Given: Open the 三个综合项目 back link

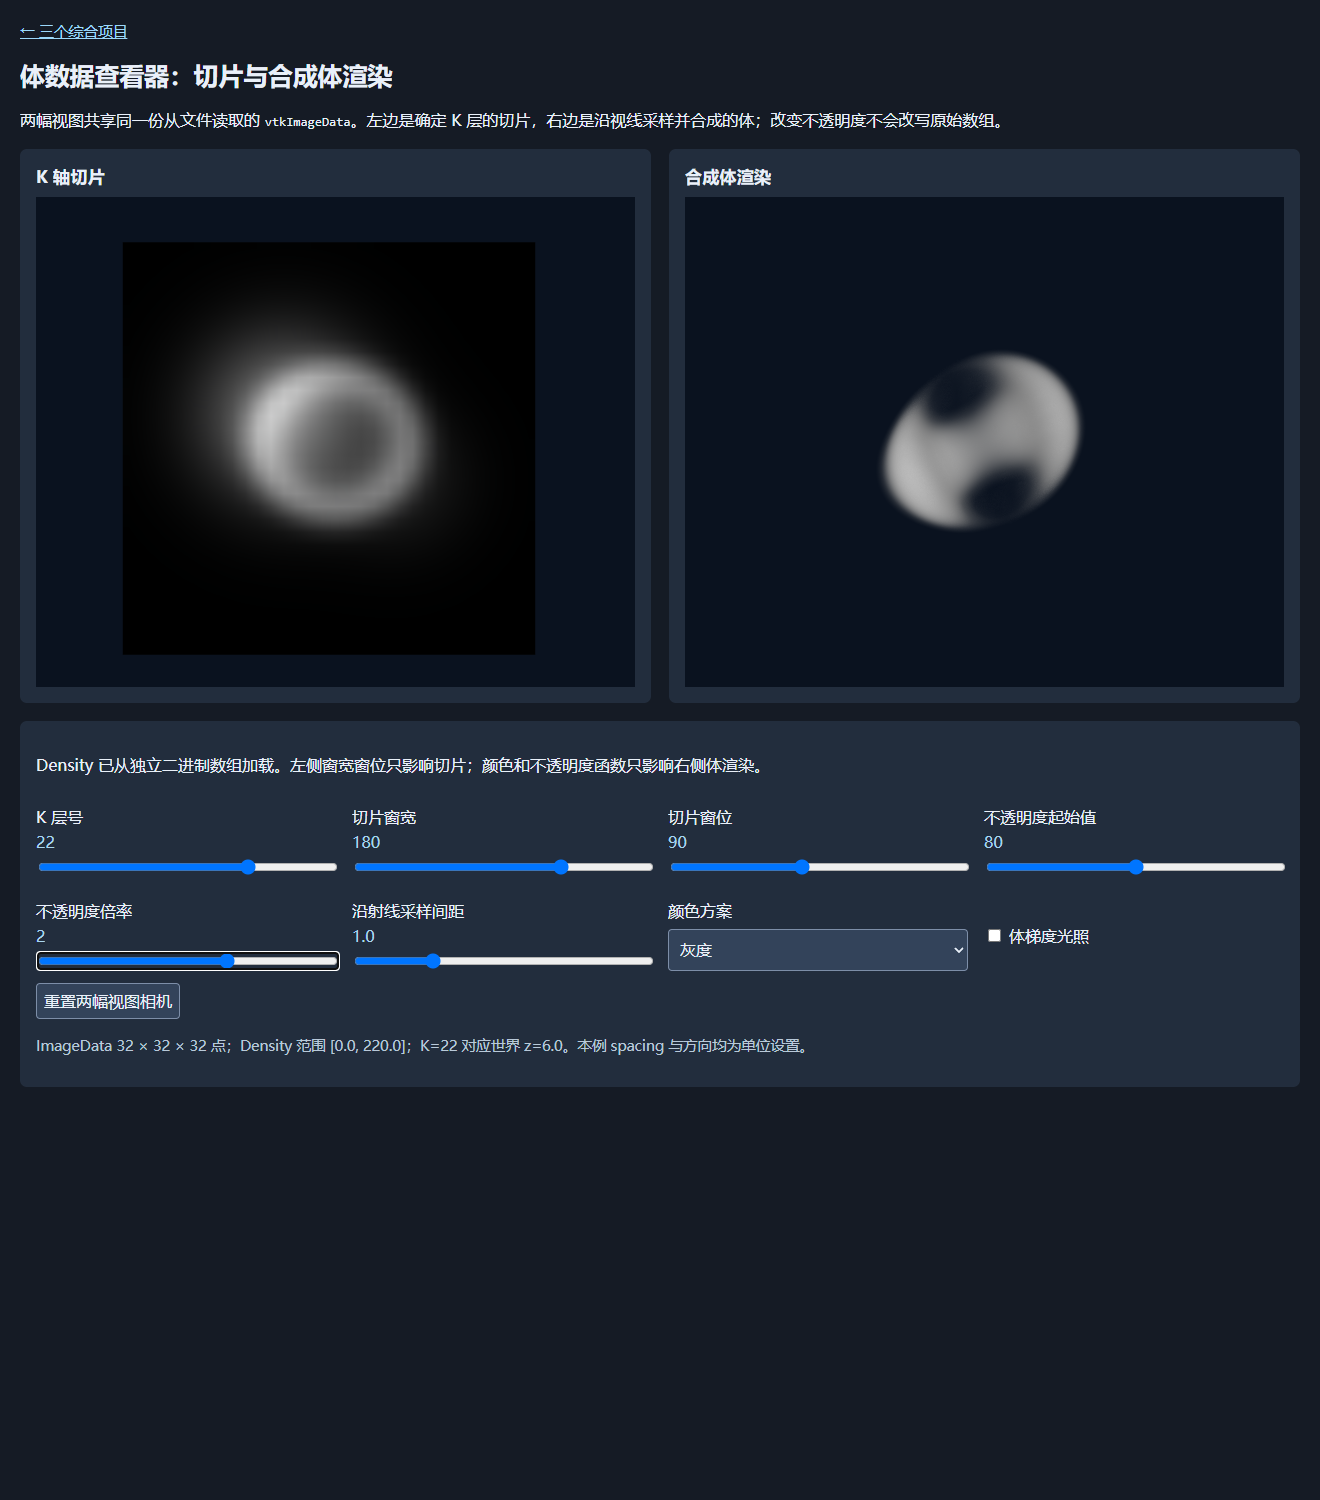Looking at the screenshot, I should [74, 32].
